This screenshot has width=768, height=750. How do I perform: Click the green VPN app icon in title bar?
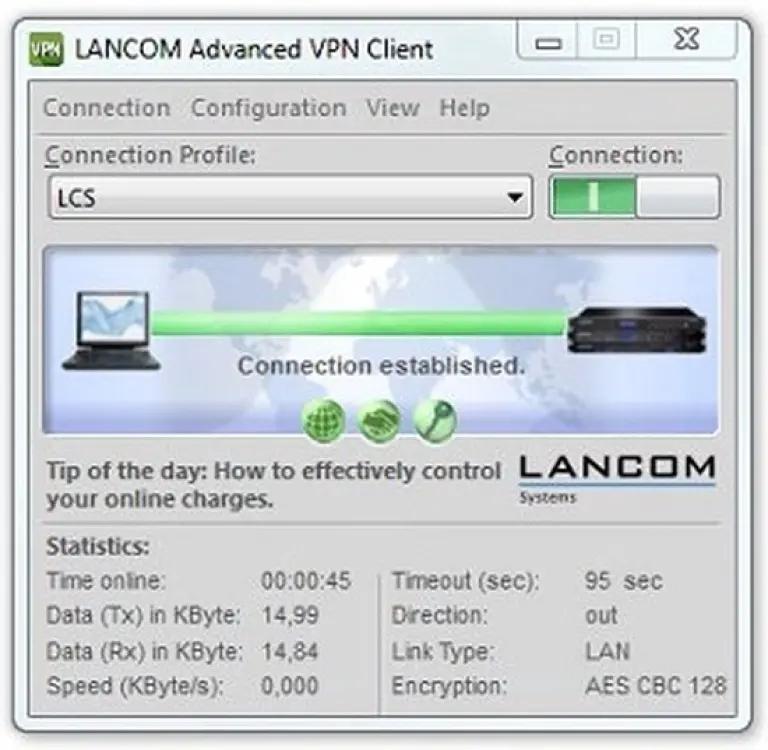pos(46,49)
